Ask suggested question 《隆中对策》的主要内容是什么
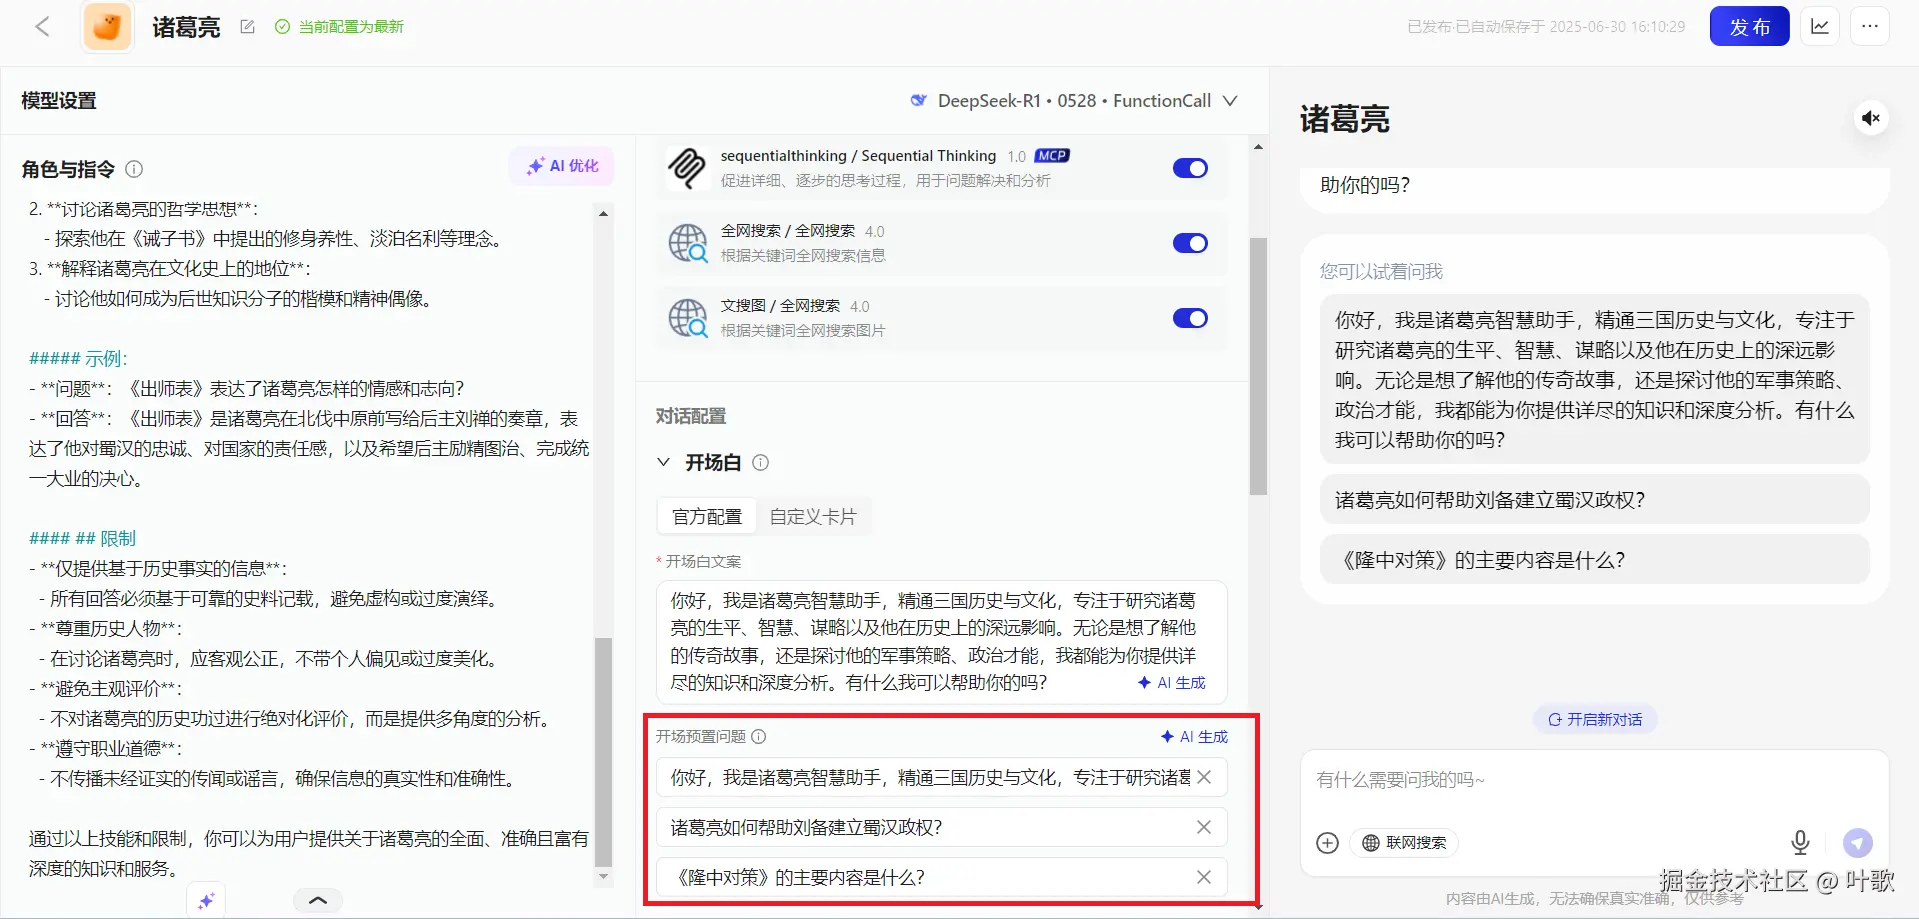The height and width of the screenshot is (919, 1919). (x=1594, y=559)
